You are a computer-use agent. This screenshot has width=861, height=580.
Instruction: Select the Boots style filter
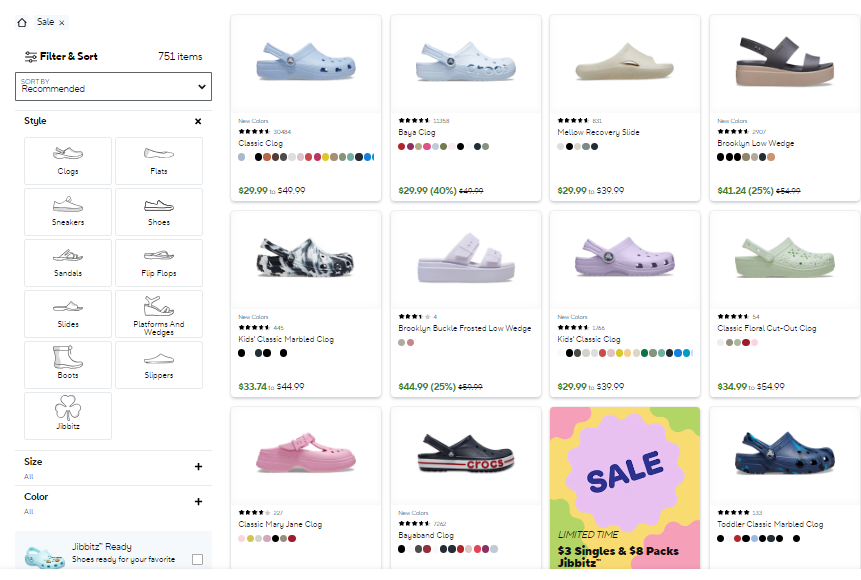point(68,365)
